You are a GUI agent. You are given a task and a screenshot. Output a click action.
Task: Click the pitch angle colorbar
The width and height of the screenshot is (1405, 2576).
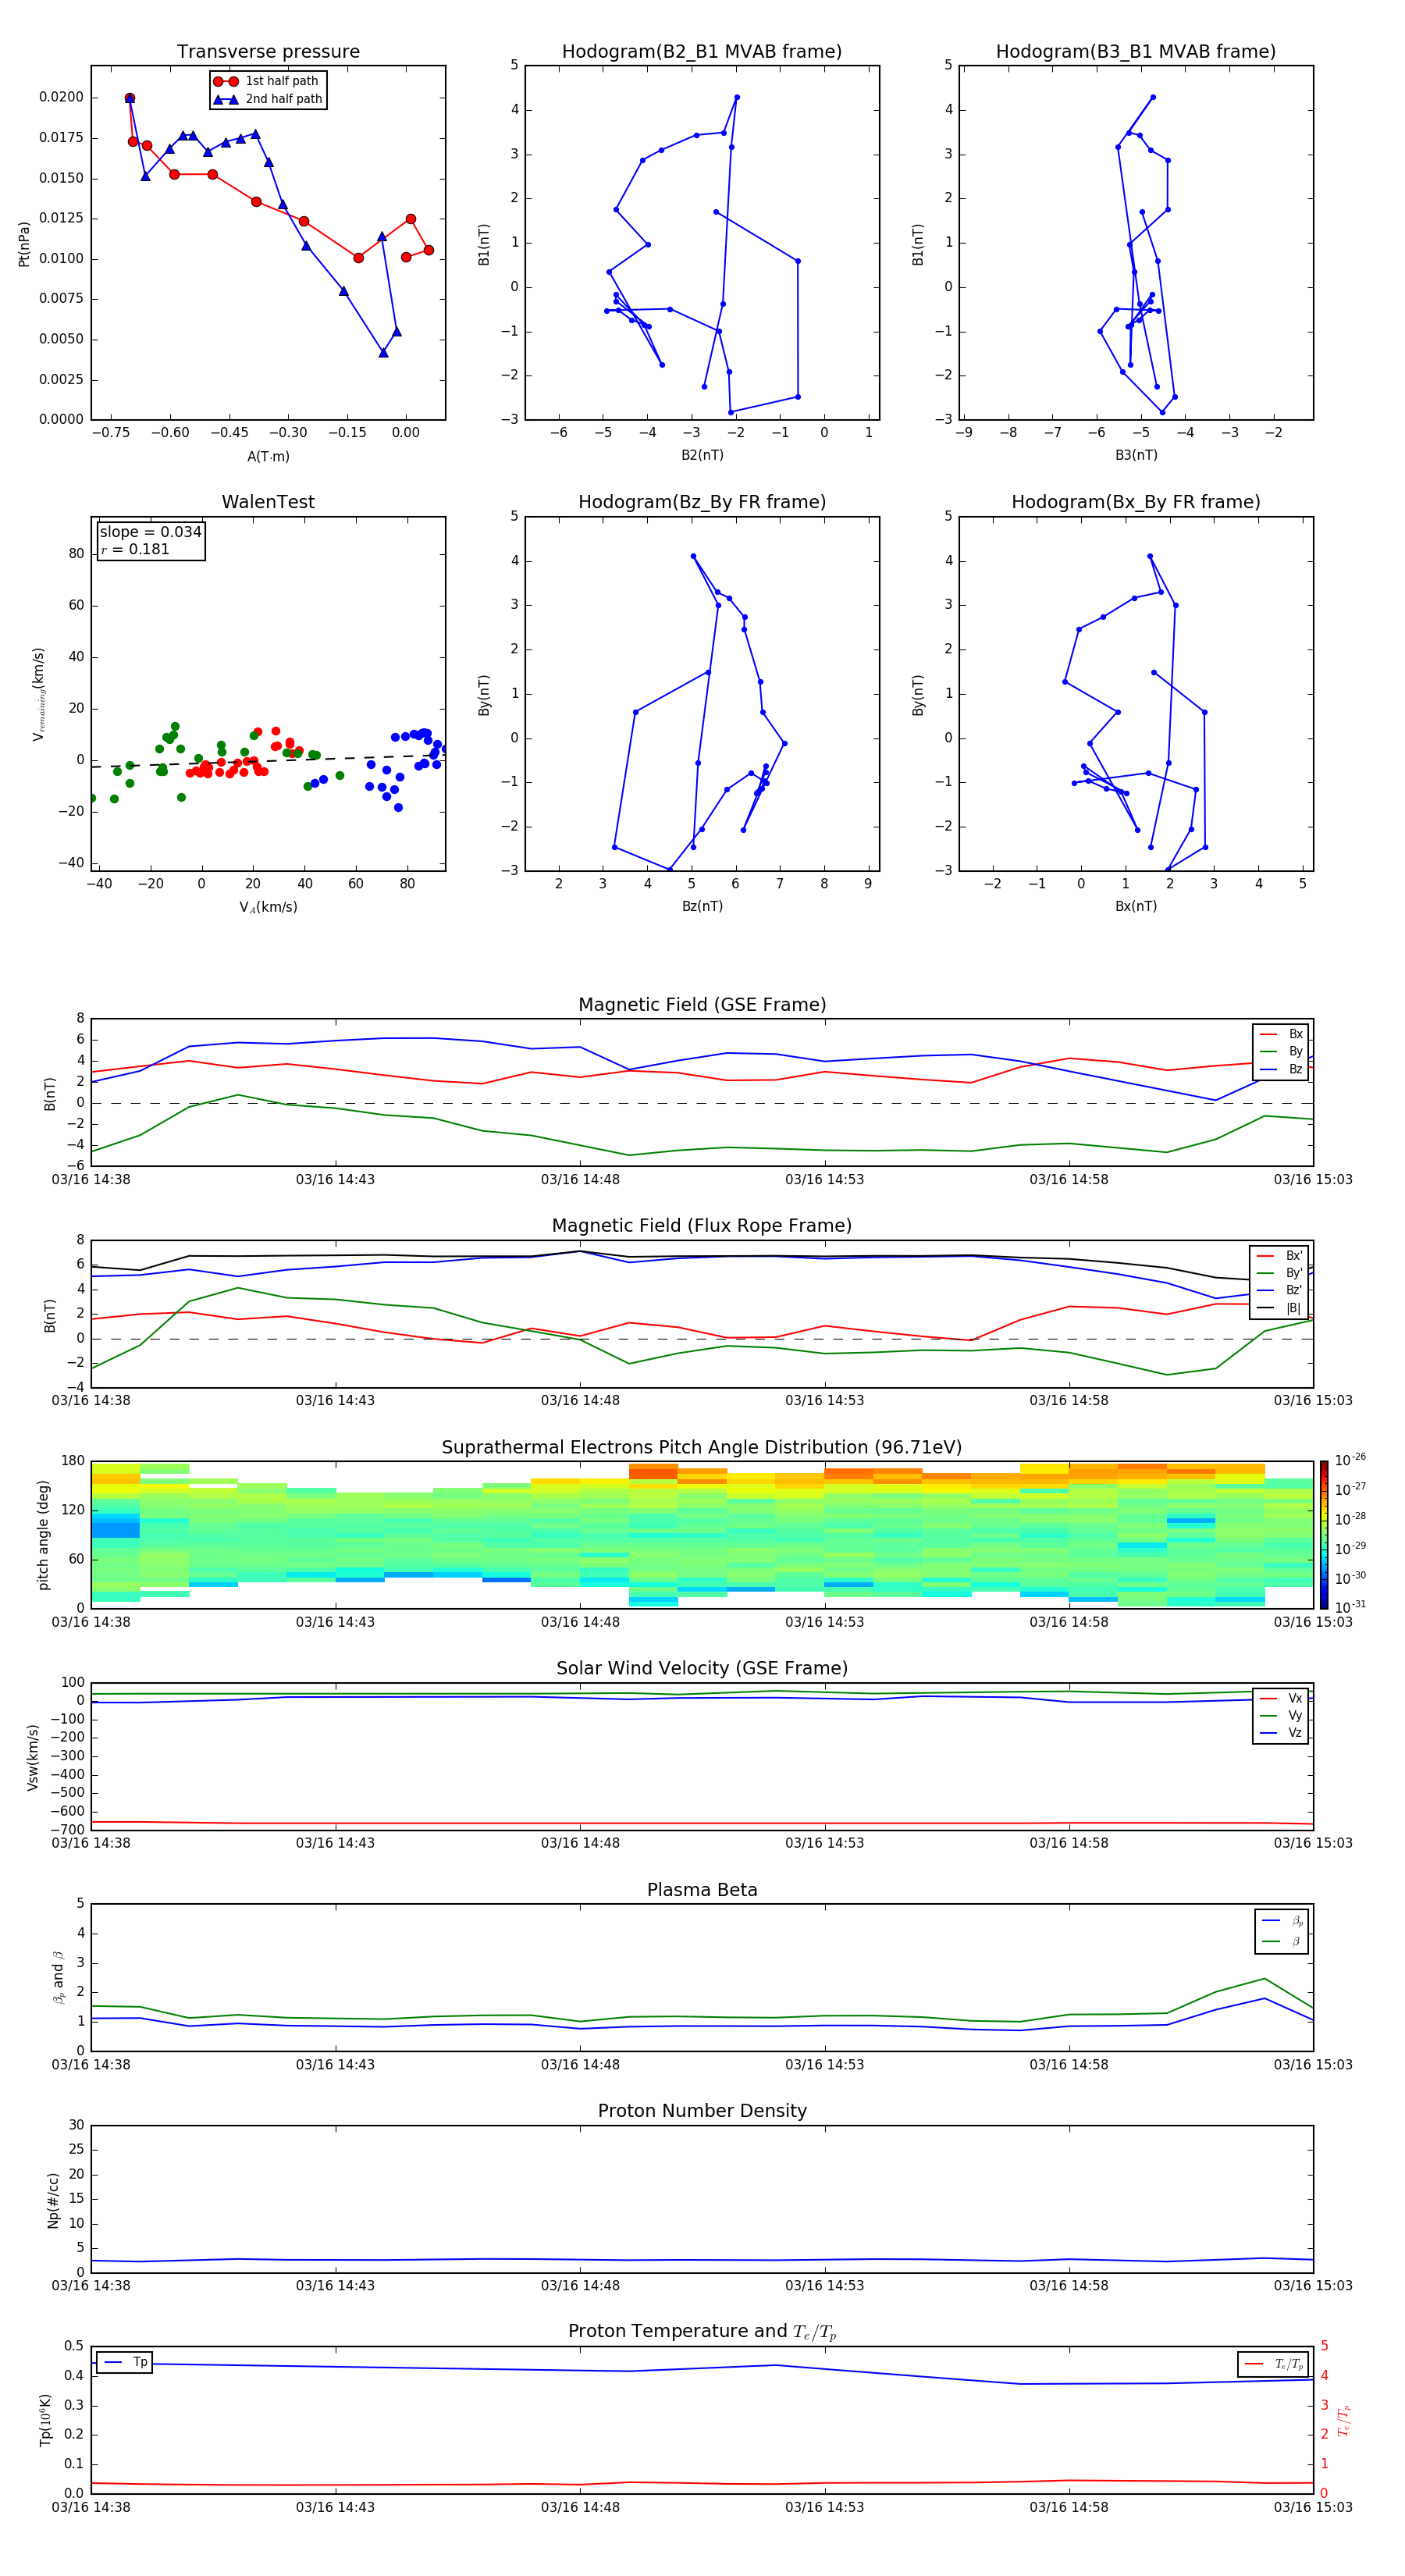[1324, 1535]
